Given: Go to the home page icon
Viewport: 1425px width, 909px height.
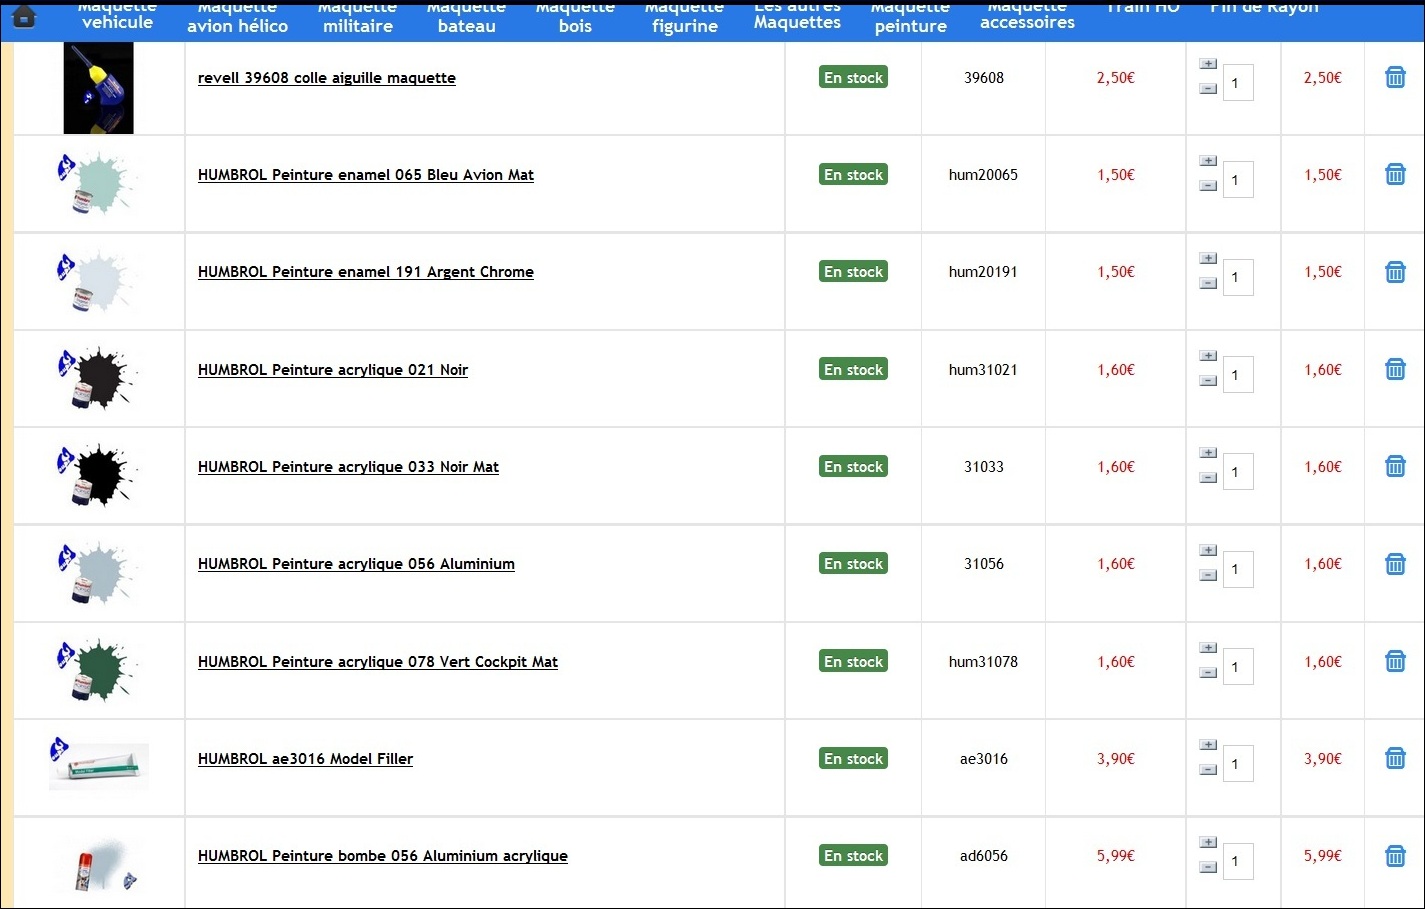Looking at the screenshot, I should pos(24,16).
